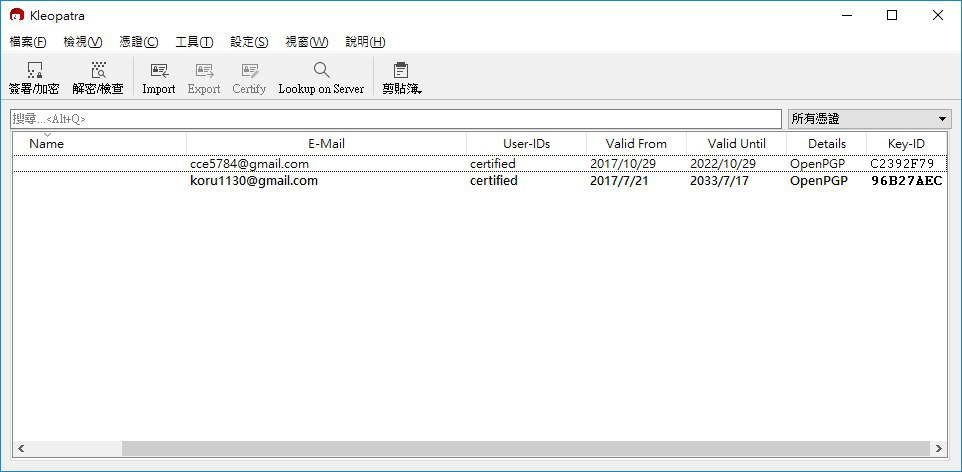Minimize the Kleopatra window
Viewport: 962px width, 472px height.
[847, 15]
